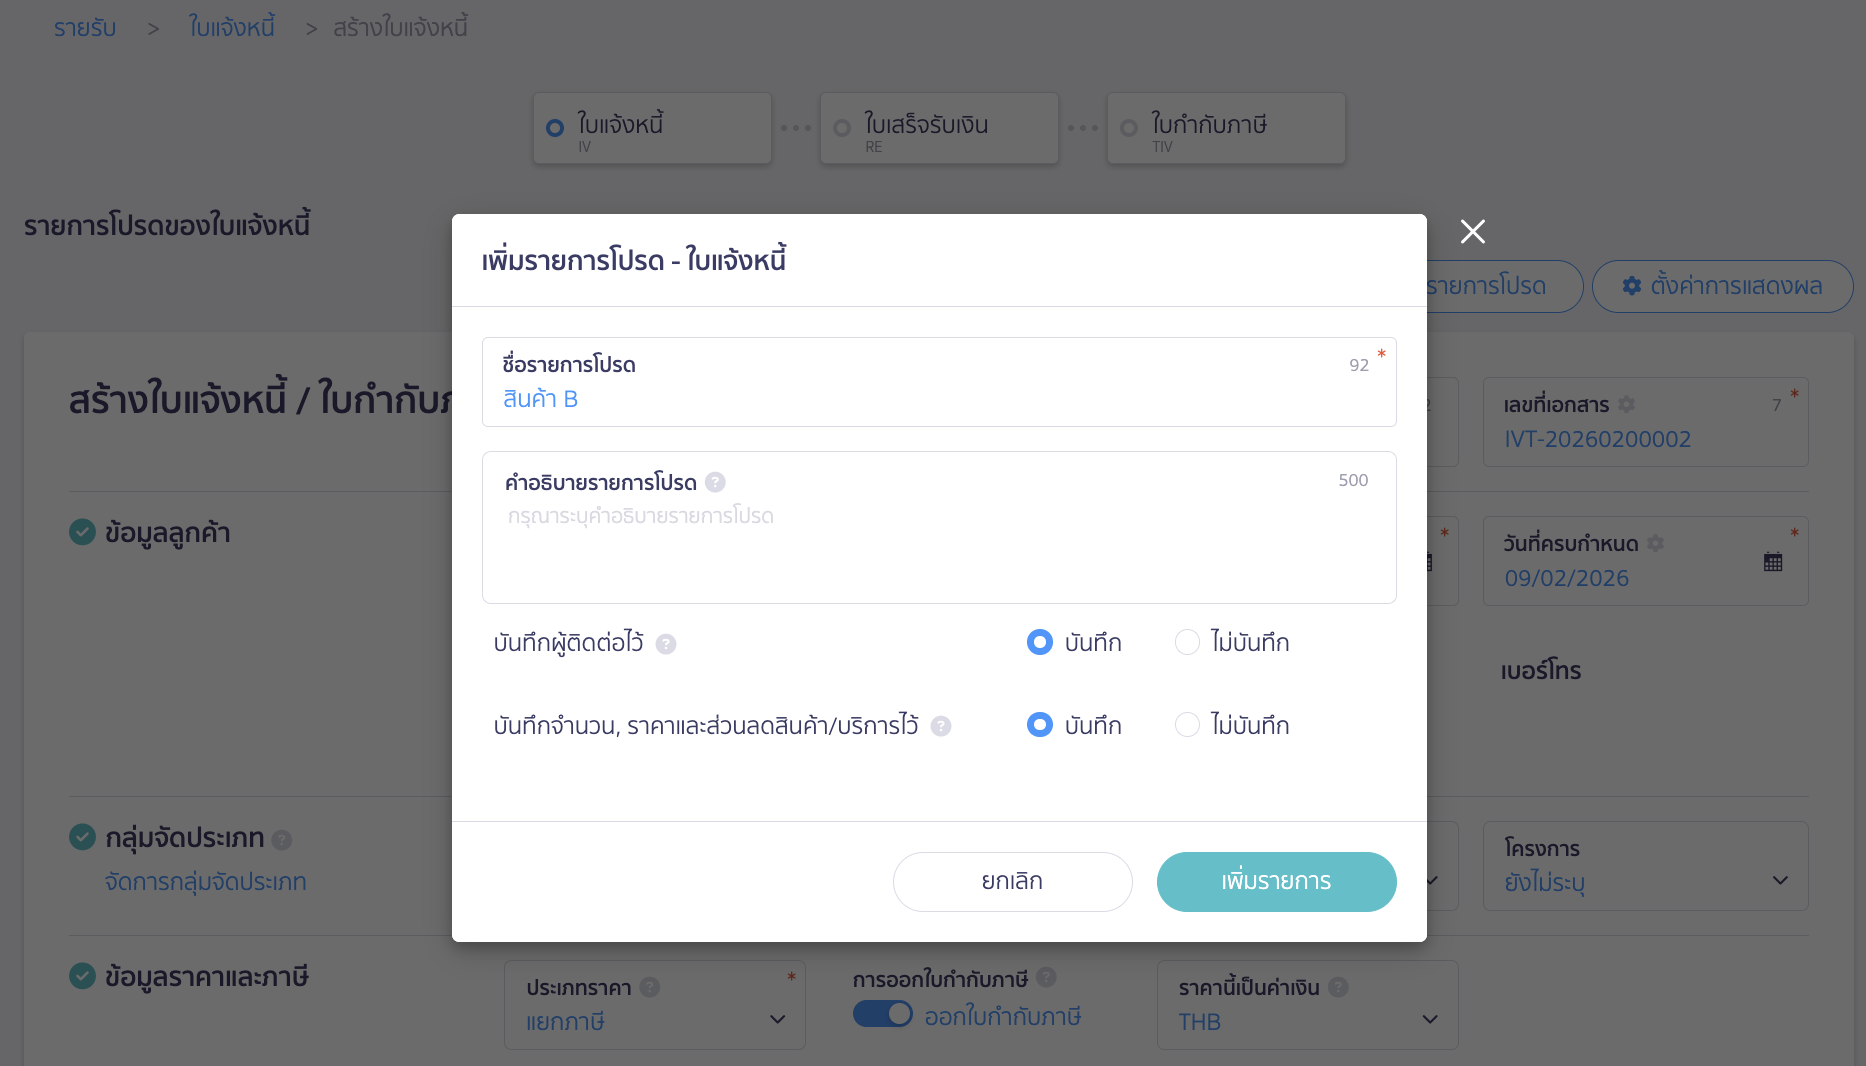The image size is (1866, 1066).
Task: Cancel the dialog with ยกเลิก button
Action: [x=1012, y=881]
